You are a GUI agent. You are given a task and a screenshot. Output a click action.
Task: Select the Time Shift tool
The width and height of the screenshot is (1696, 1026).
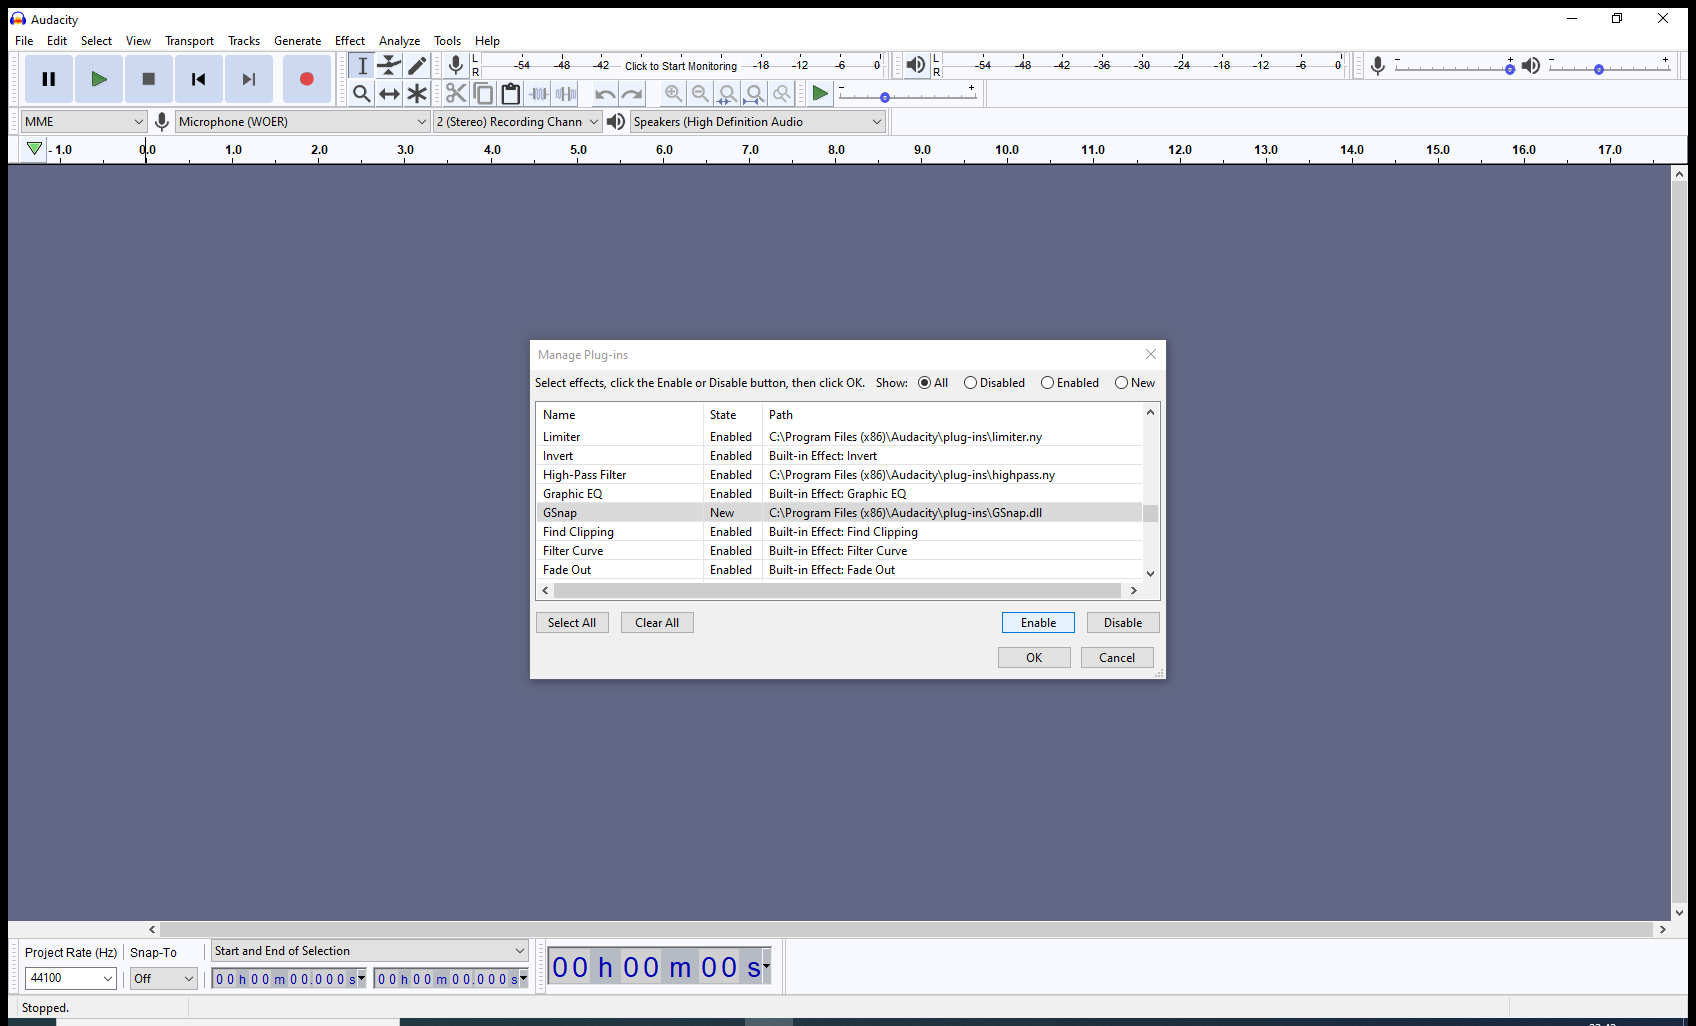[389, 94]
